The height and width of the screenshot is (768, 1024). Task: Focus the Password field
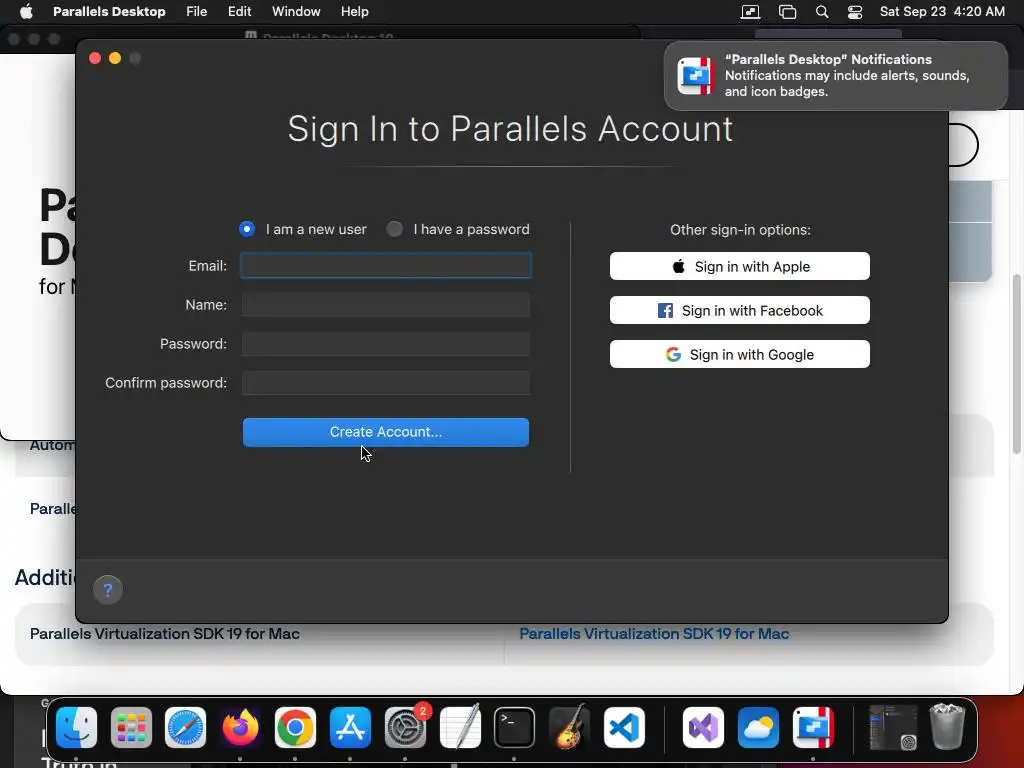386,344
